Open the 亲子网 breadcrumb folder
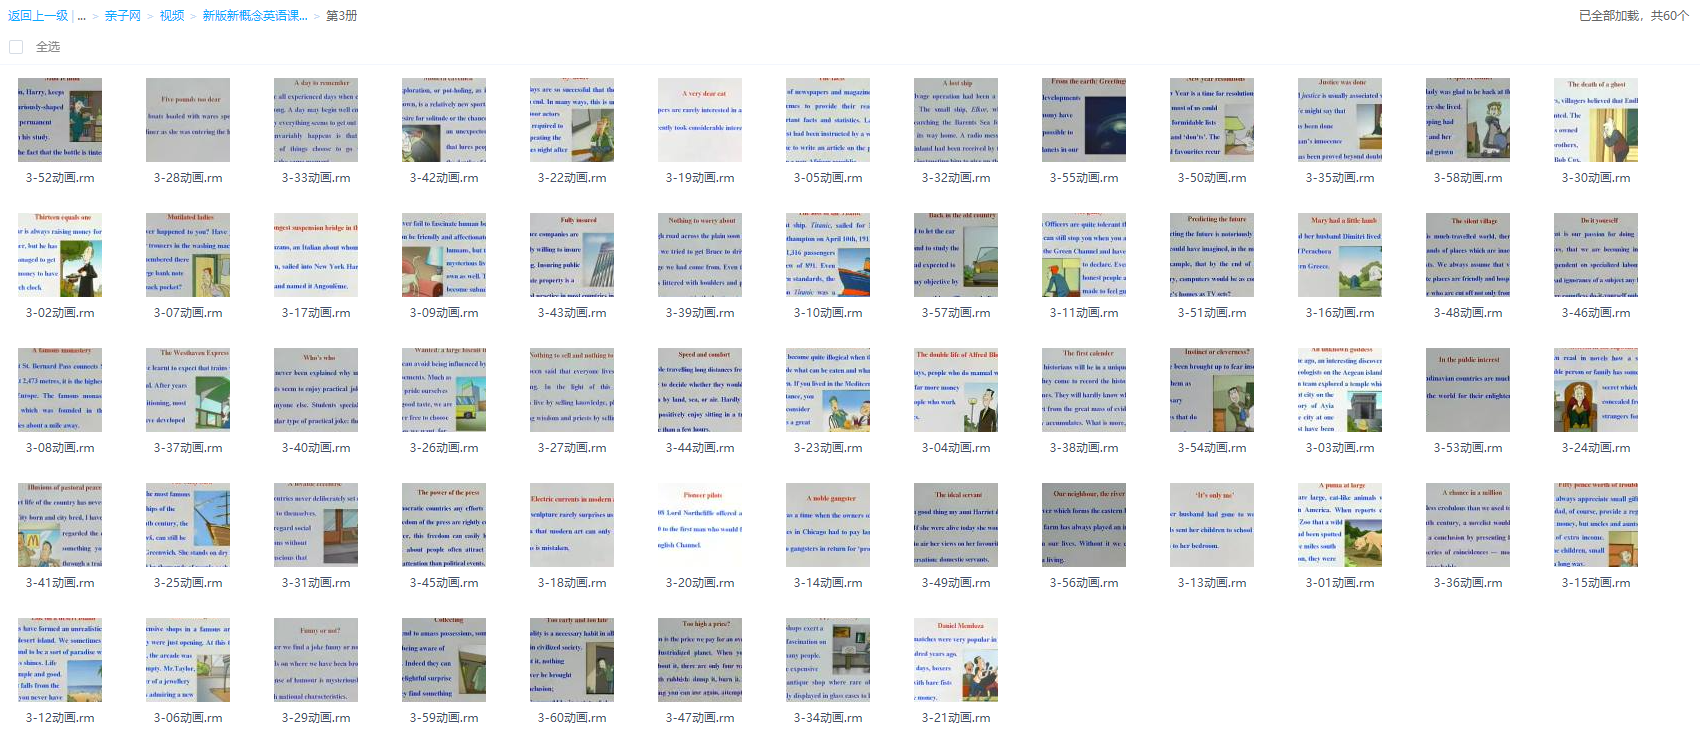Screen dimensions: 1700x745 click(x=122, y=16)
